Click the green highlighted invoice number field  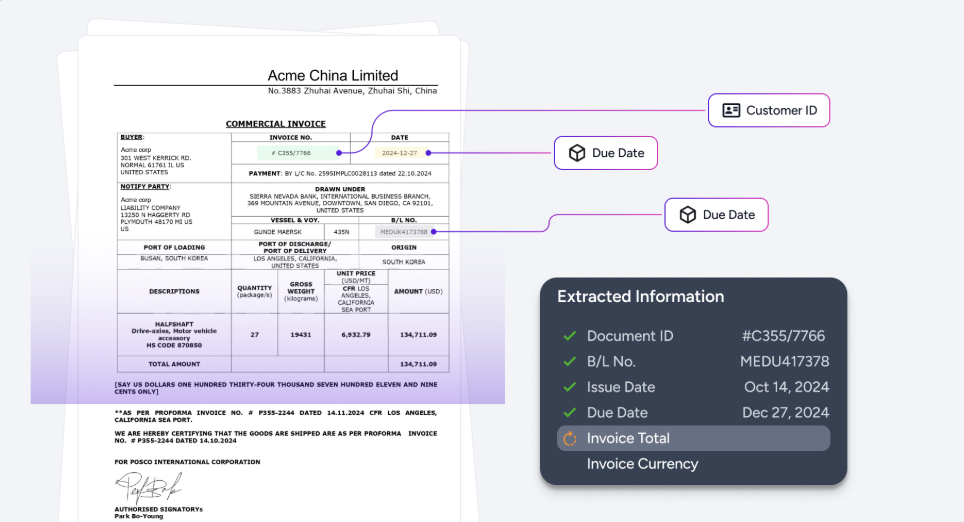pos(297,152)
